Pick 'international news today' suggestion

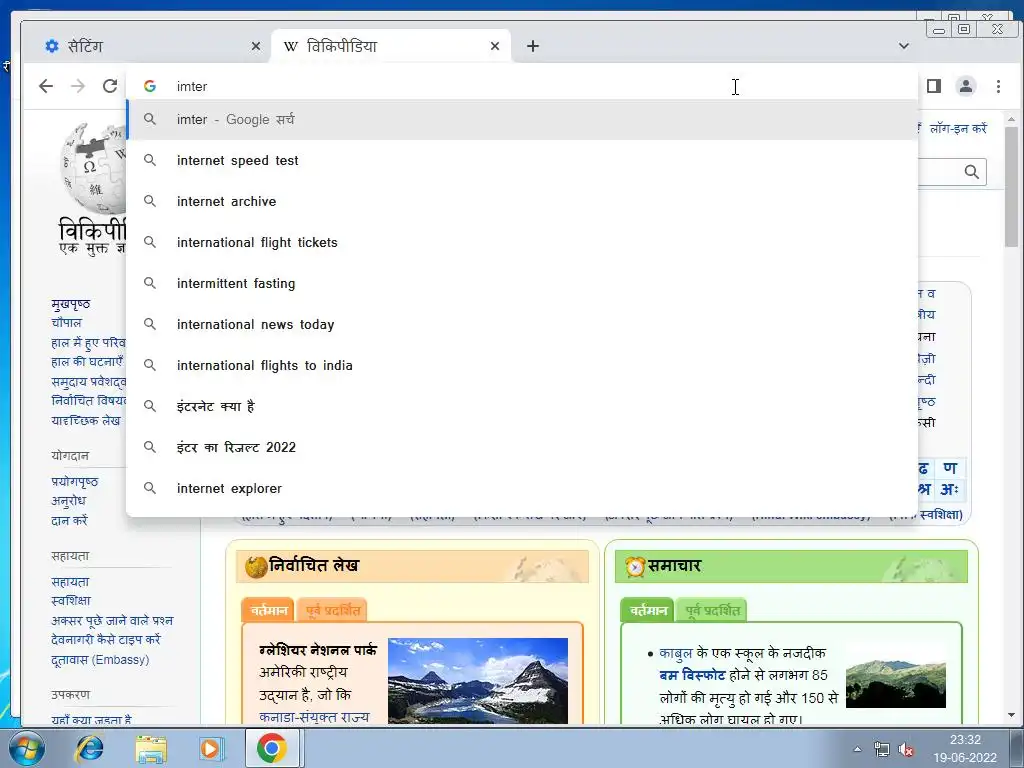click(x=522, y=325)
